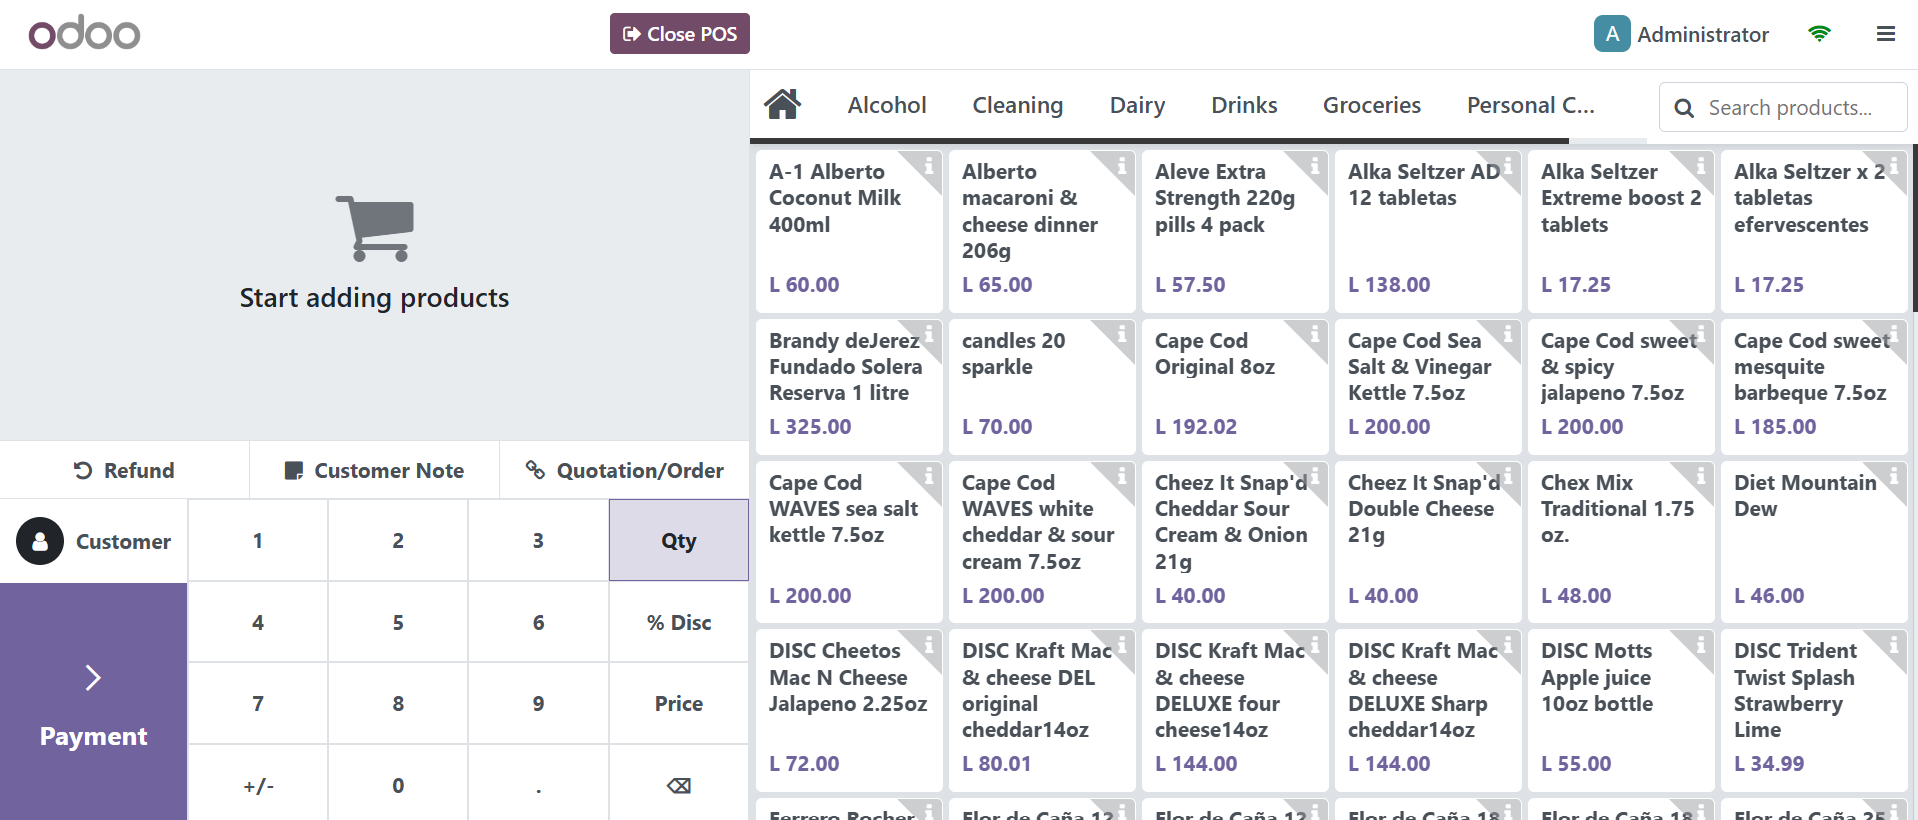Click the Odoo logo
1918x820 pixels.
[x=84, y=33]
